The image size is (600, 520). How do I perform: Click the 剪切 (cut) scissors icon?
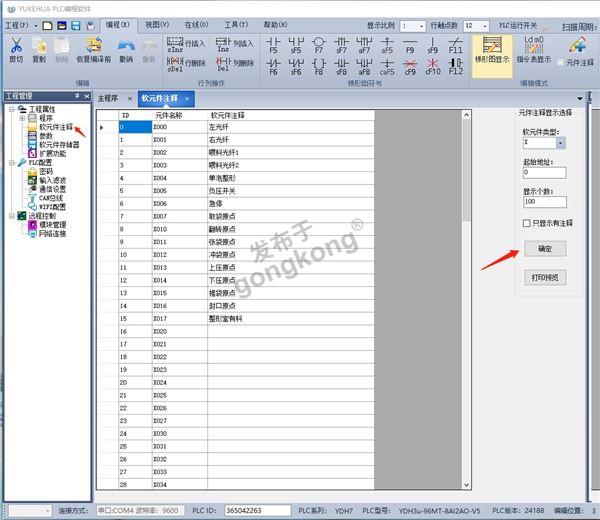[x=15, y=45]
